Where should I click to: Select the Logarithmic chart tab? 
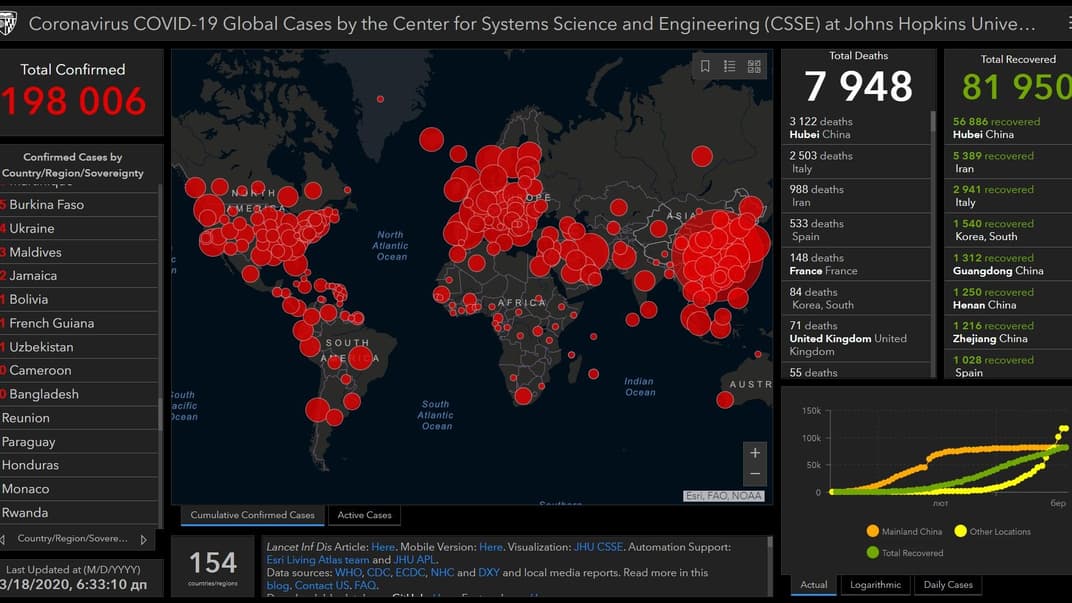click(875, 585)
